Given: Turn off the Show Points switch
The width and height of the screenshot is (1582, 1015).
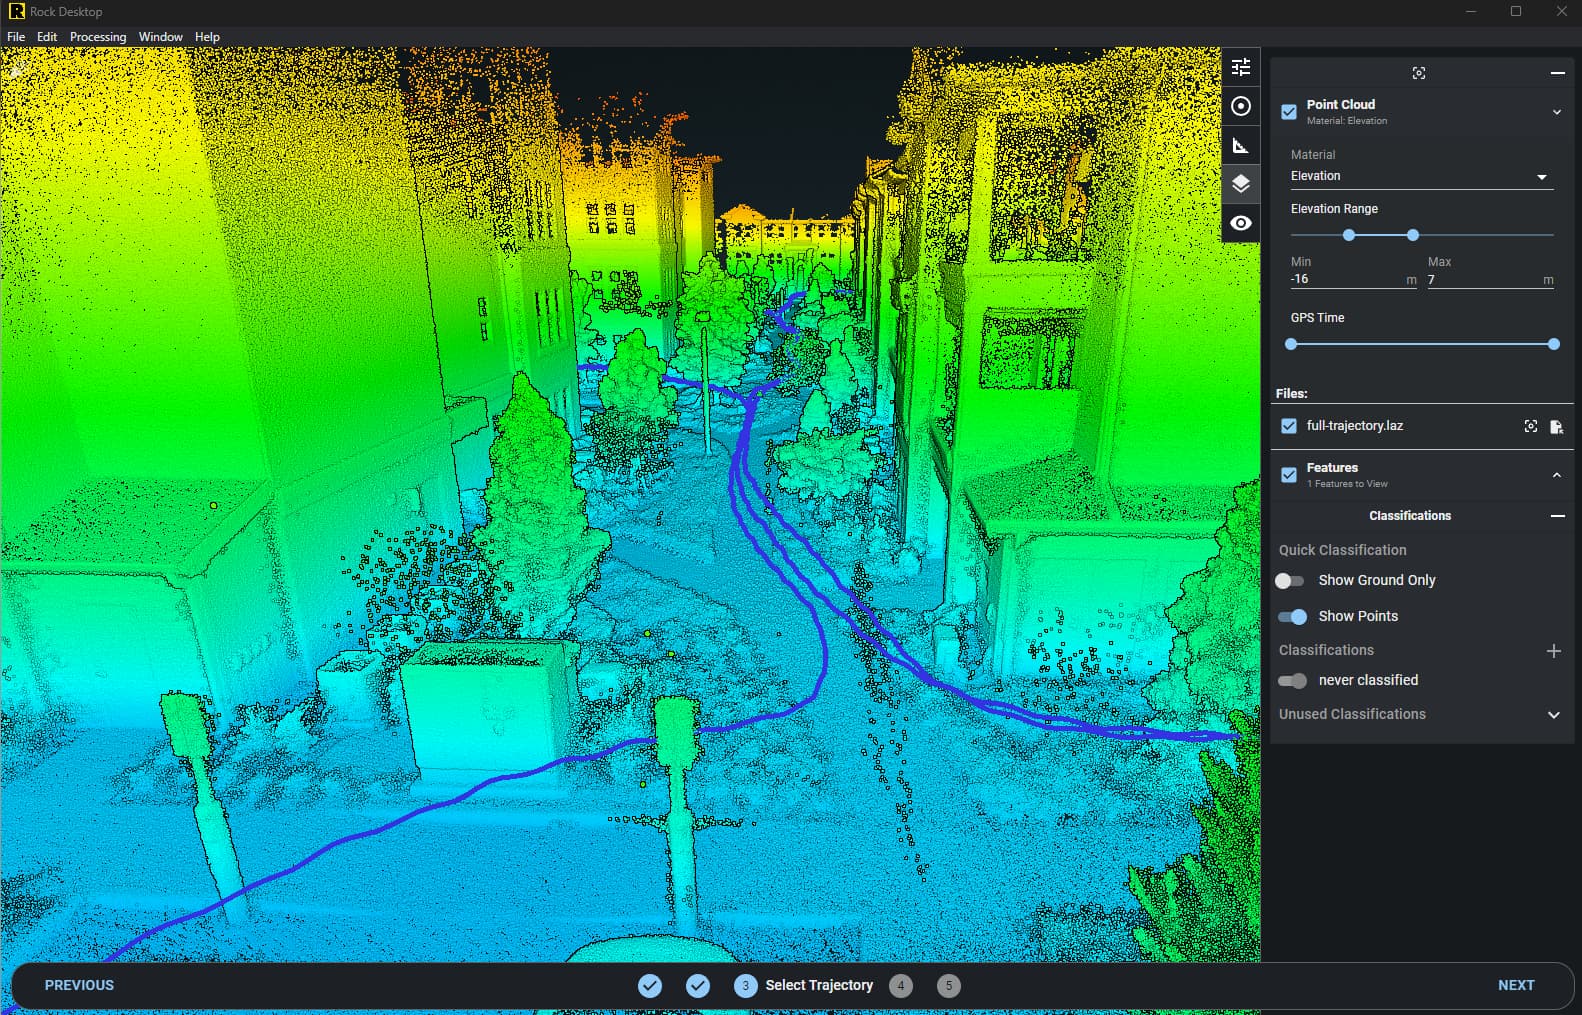Looking at the screenshot, I should [x=1292, y=617].
